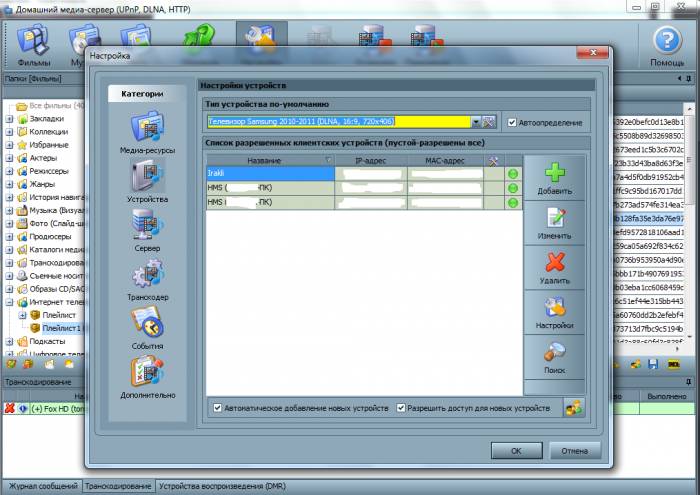The image size is (700, 495).
Task: Click the Удалить red cross button
Action: pyautogui.click(x=554, y=270)
